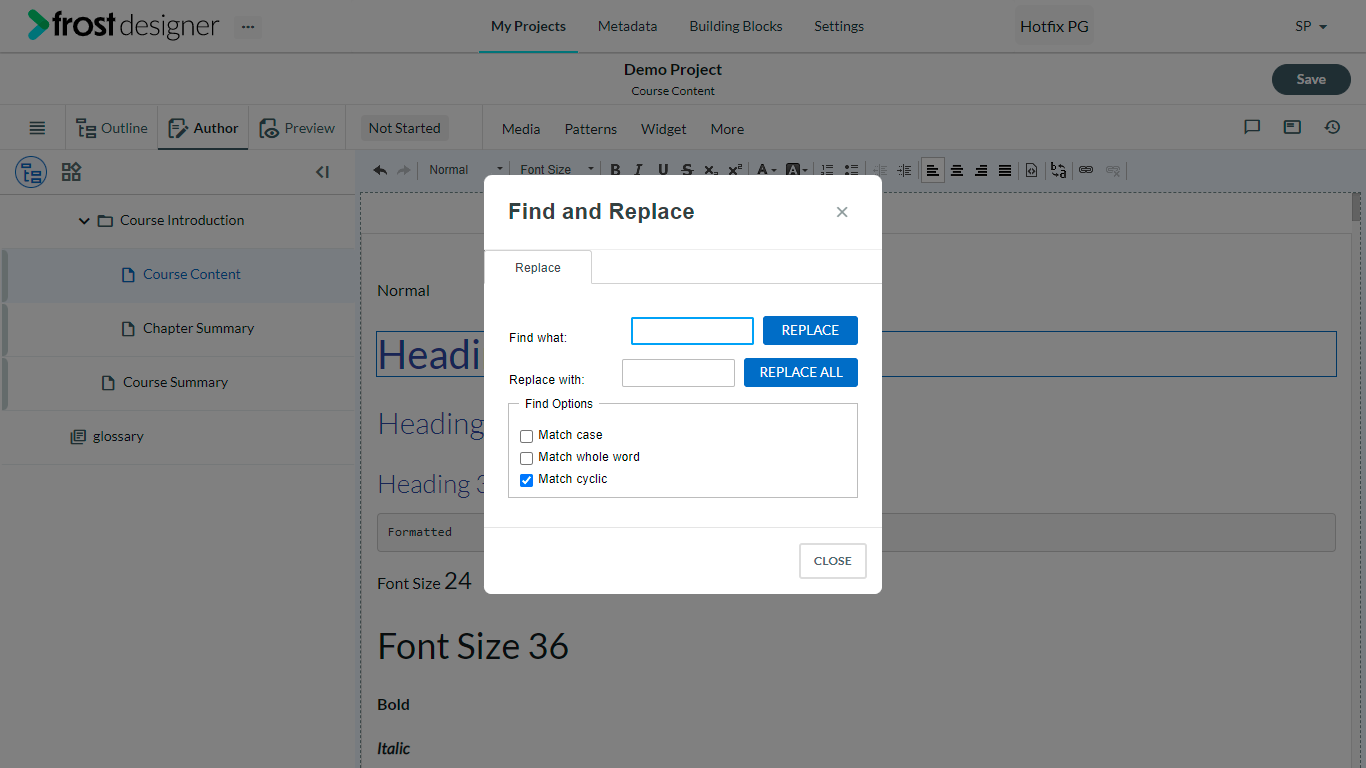Insert a numbered list
Image resolution: width=1366 pixels, height=768 pixels.
(827, 170)
